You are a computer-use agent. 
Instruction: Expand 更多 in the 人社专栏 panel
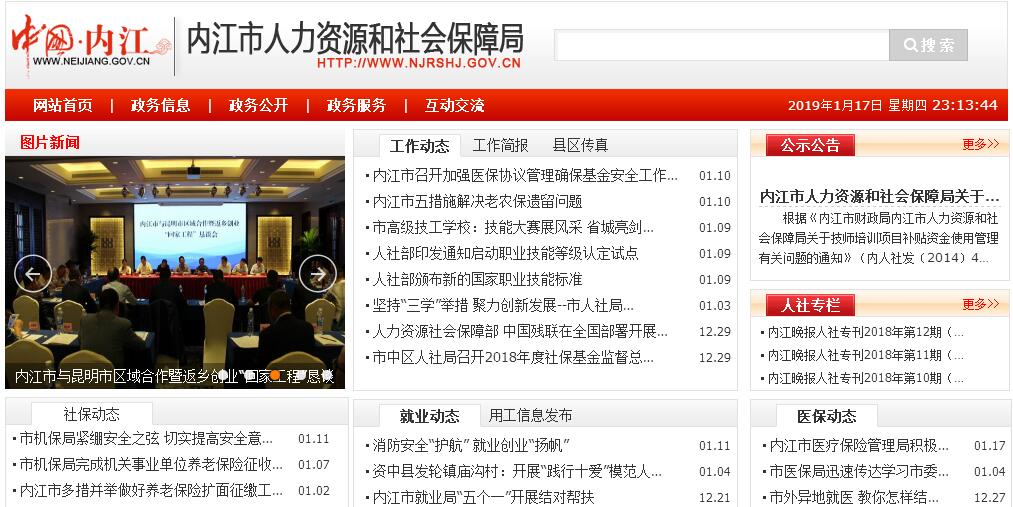pos(980,304)
